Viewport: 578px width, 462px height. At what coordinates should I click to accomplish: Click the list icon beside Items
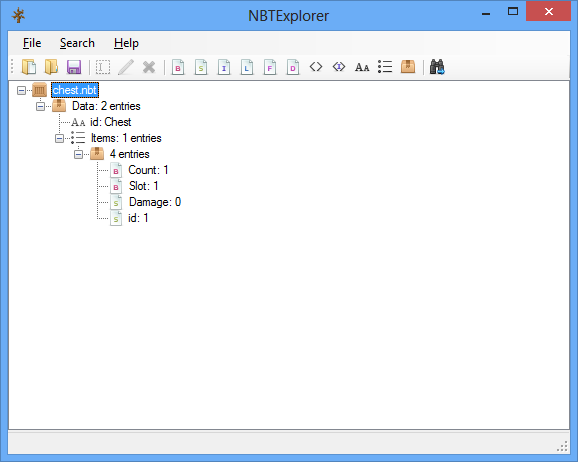[x=78, y=138]
